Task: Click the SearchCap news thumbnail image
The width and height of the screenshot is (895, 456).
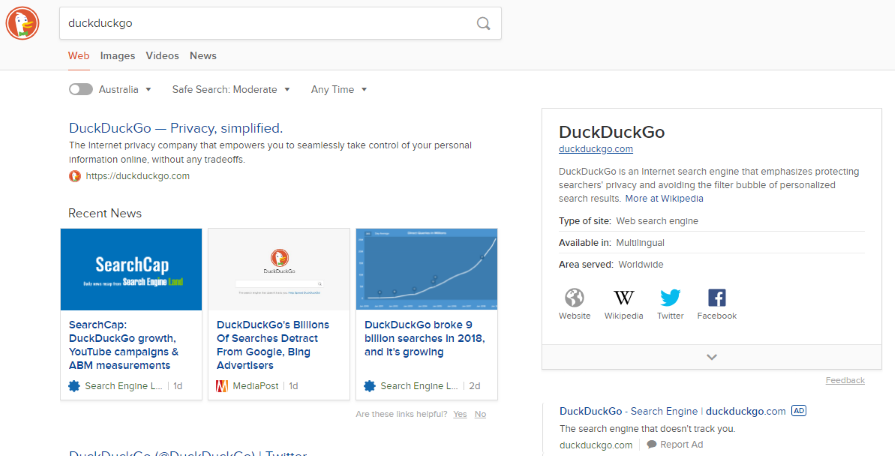Action: click(x=131, y=268)
